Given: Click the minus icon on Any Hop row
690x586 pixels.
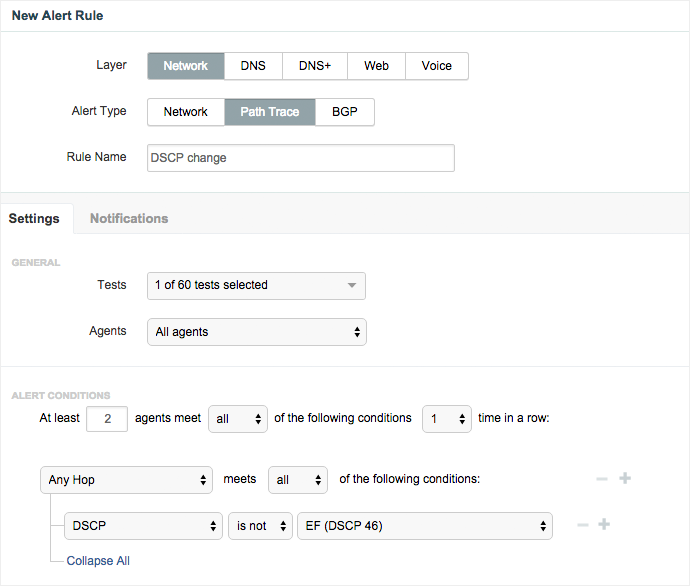Looking at the screenshot, I should tap(602, 479).
